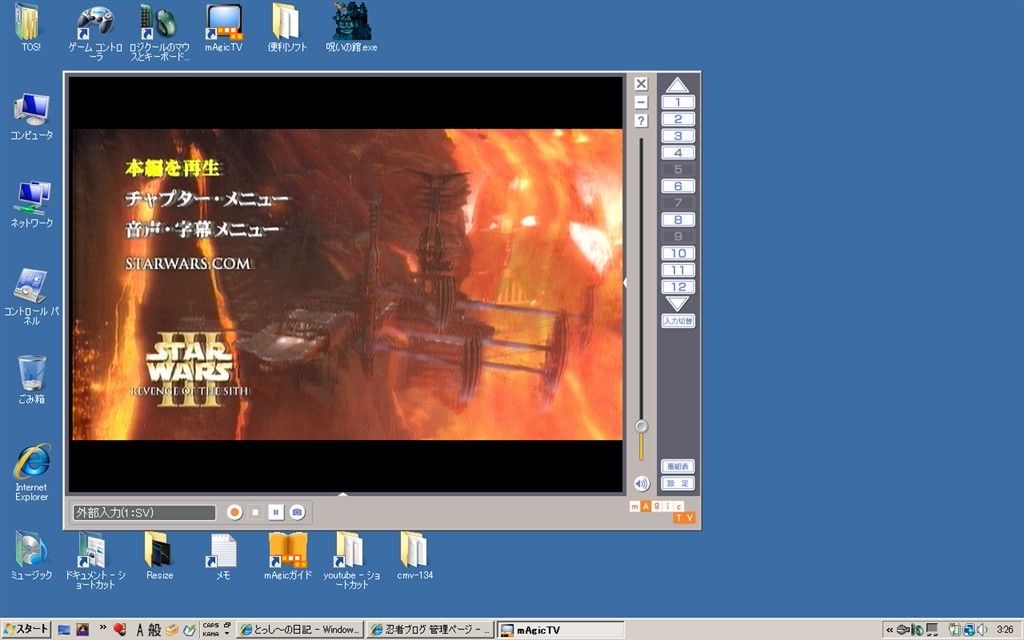Open the ドキュメント shortcut on the desktop
Screen dimensions: 1024x640
[95, 560]
